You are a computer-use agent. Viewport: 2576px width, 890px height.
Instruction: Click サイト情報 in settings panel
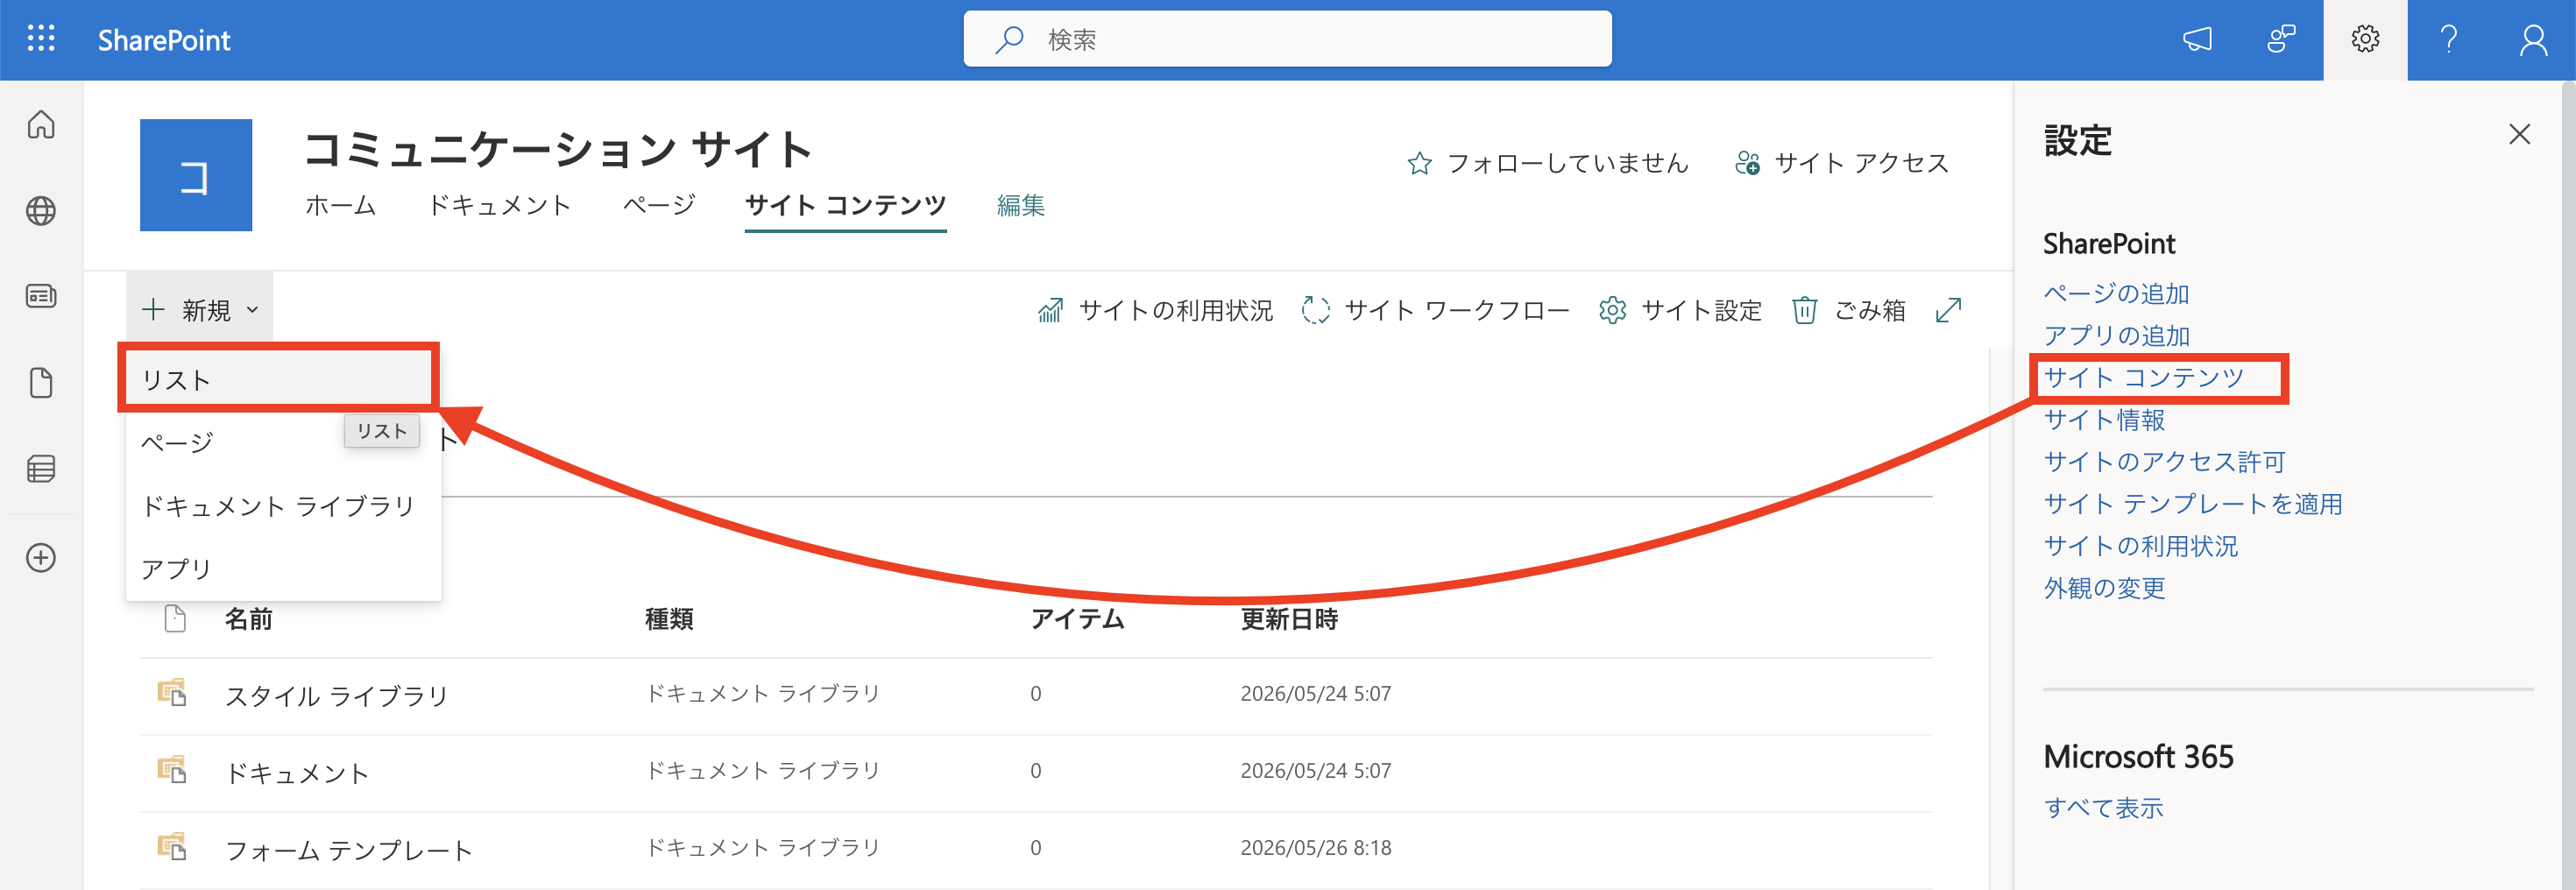(x=2104, y=419)
